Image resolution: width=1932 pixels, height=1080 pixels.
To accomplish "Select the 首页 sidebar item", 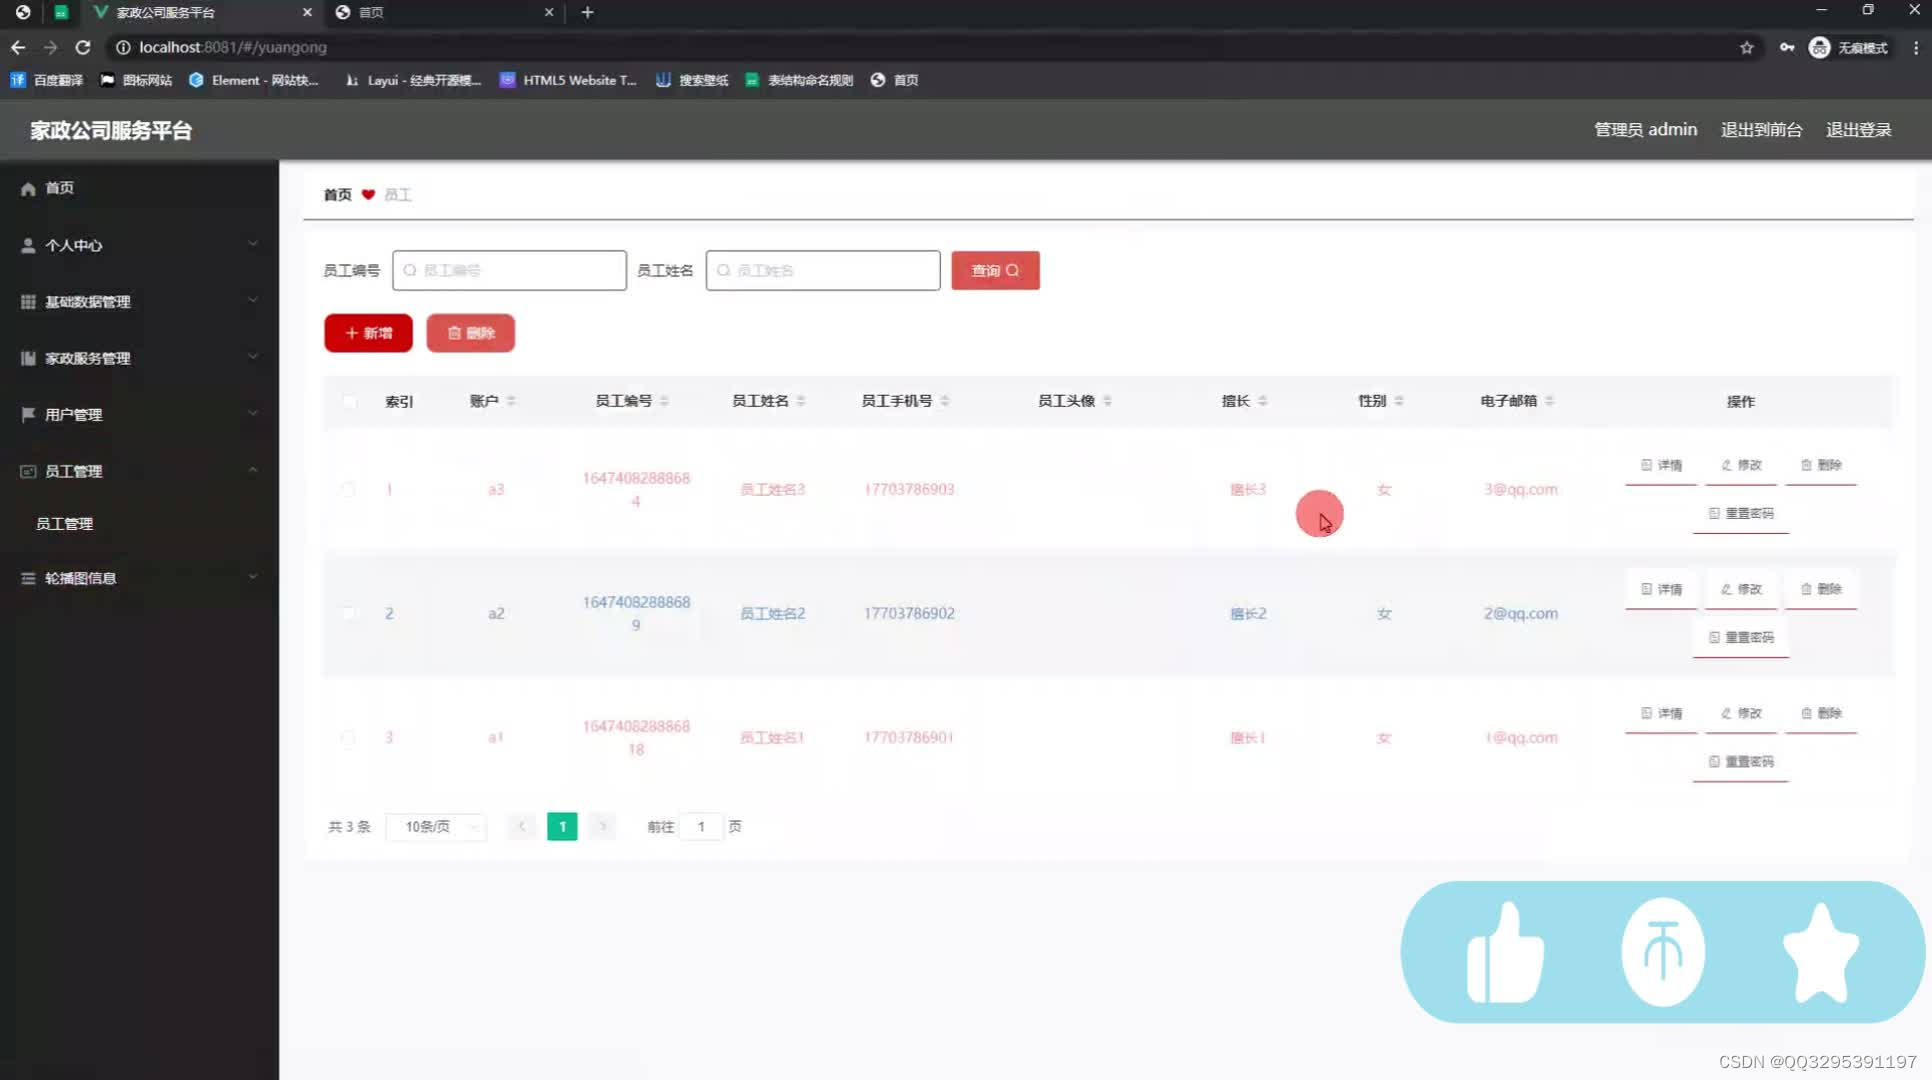I will point(139,188).
